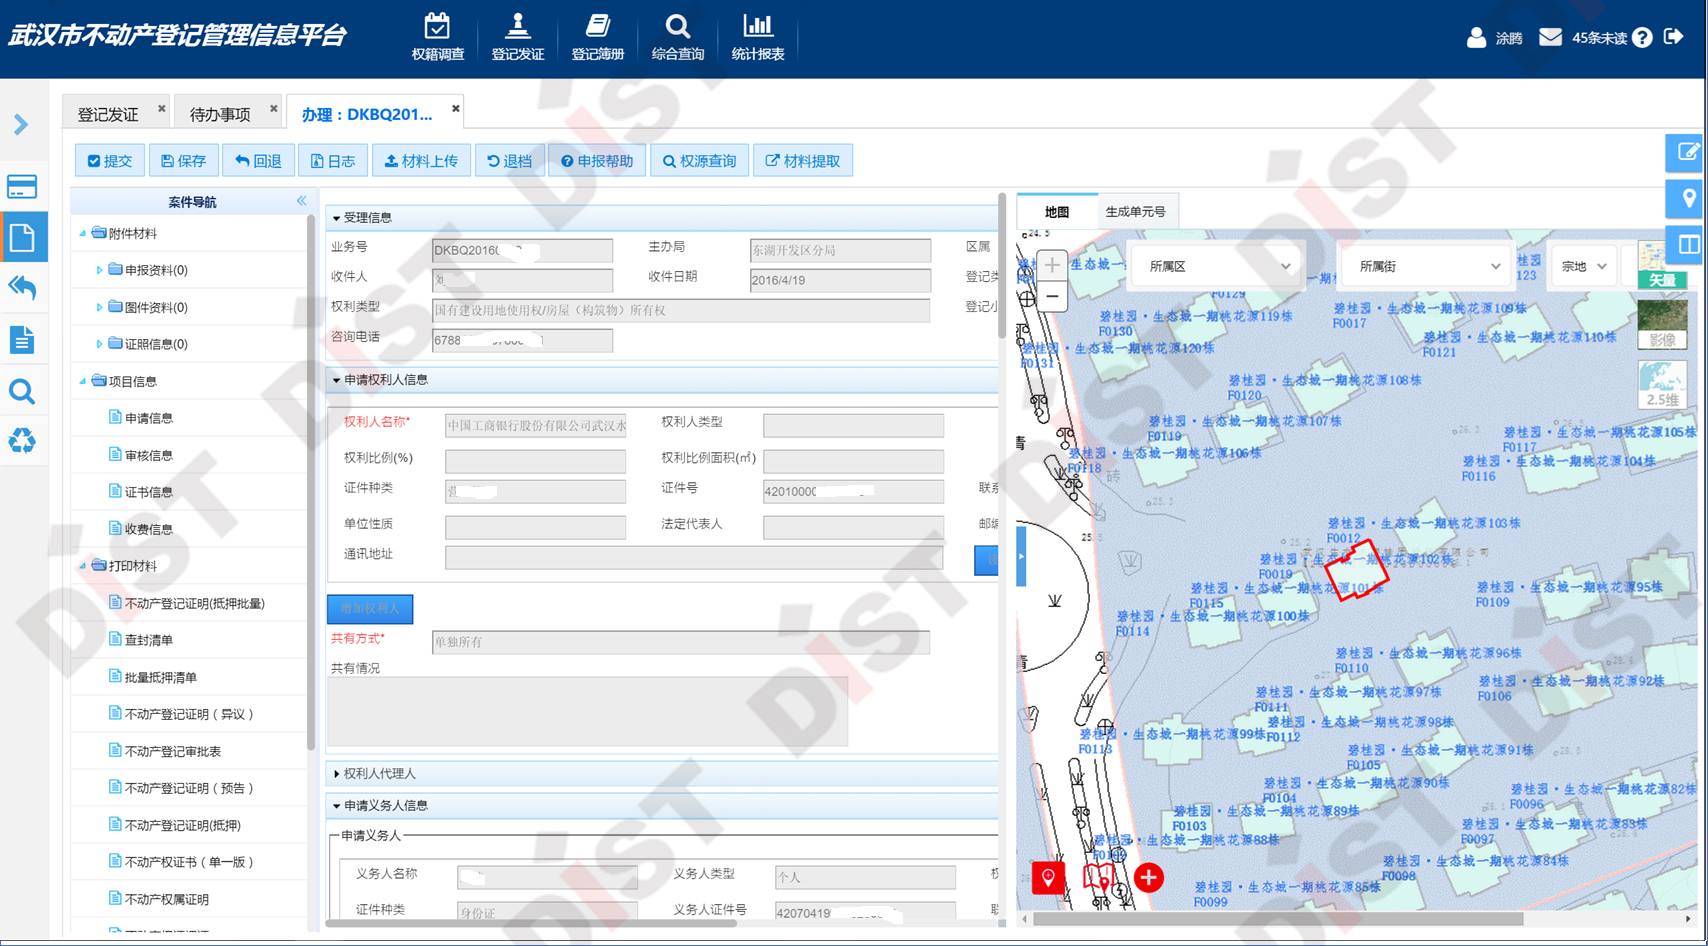The height and width of the screenshot is (946, 1708).
Task: Click the 材料上传 upload button
Action: (x=421, y=161)
